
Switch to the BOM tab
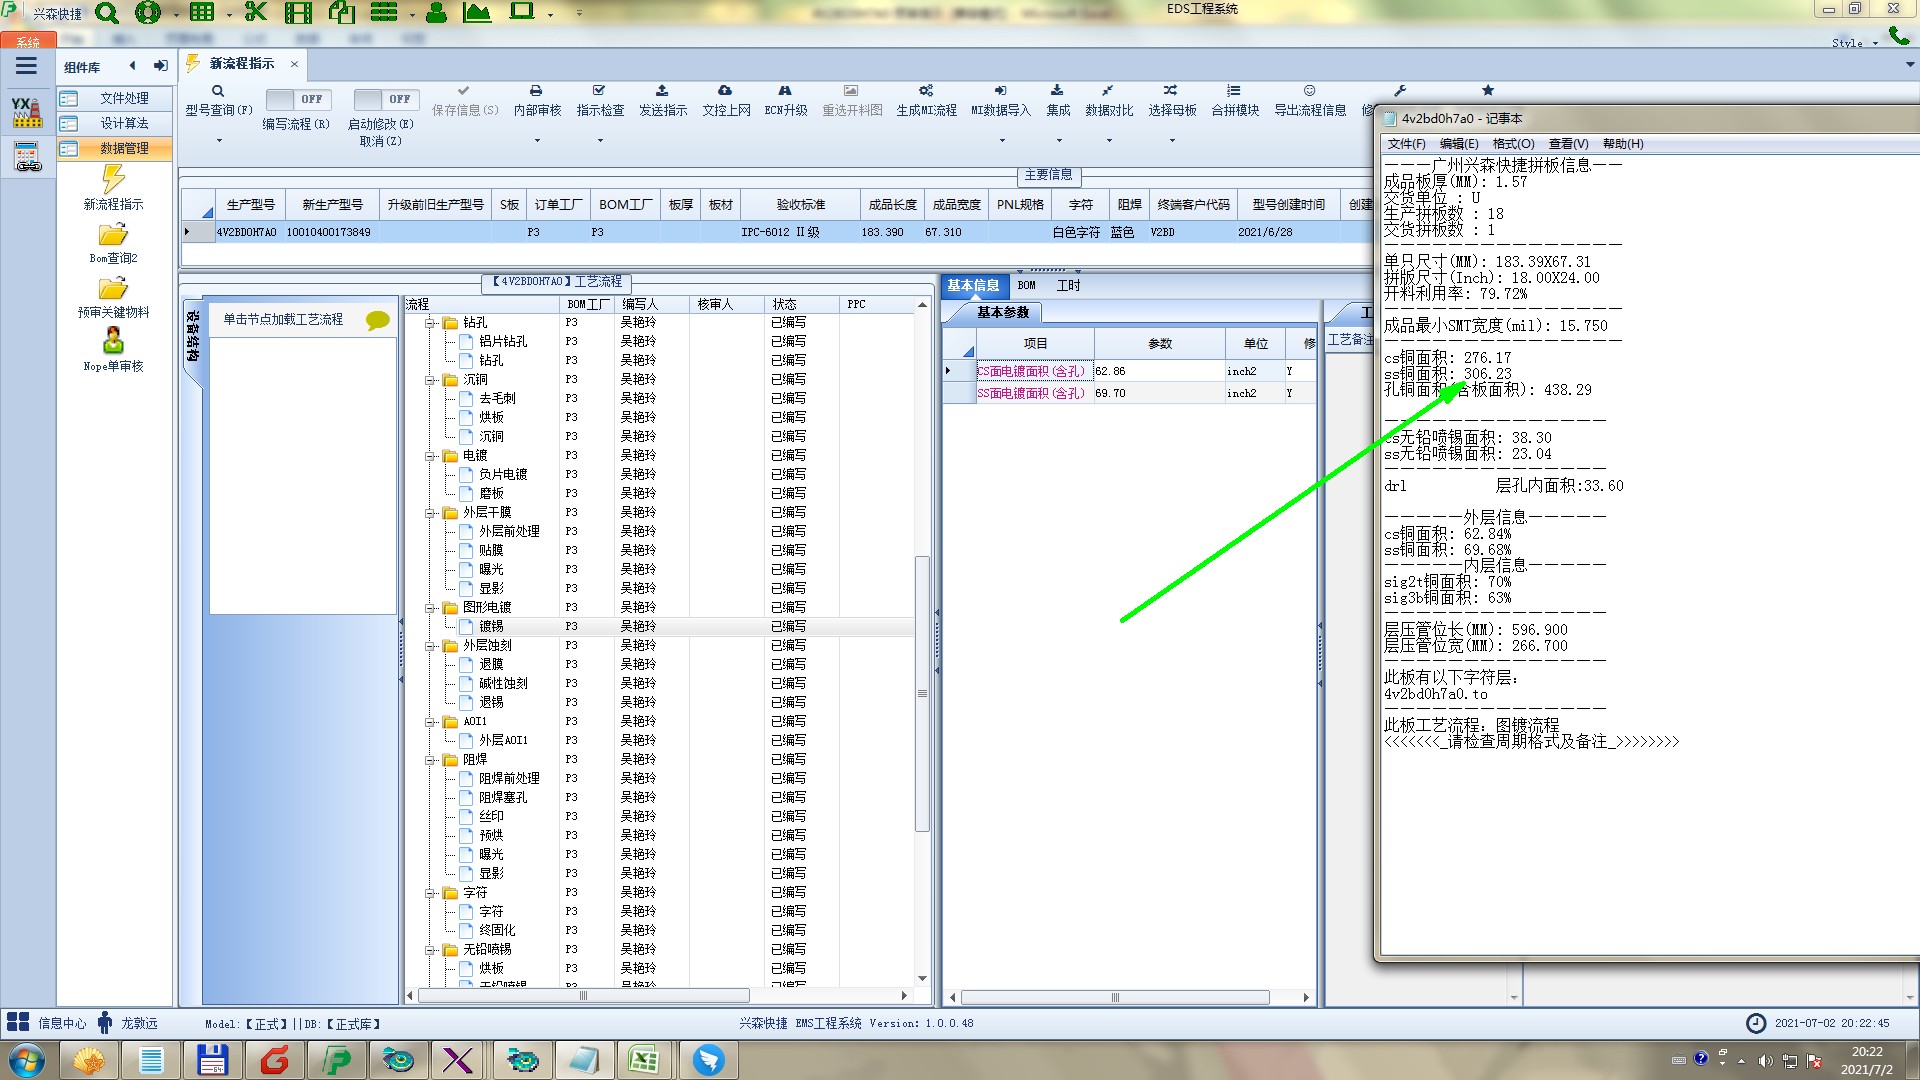click(x=1027, y=286)
